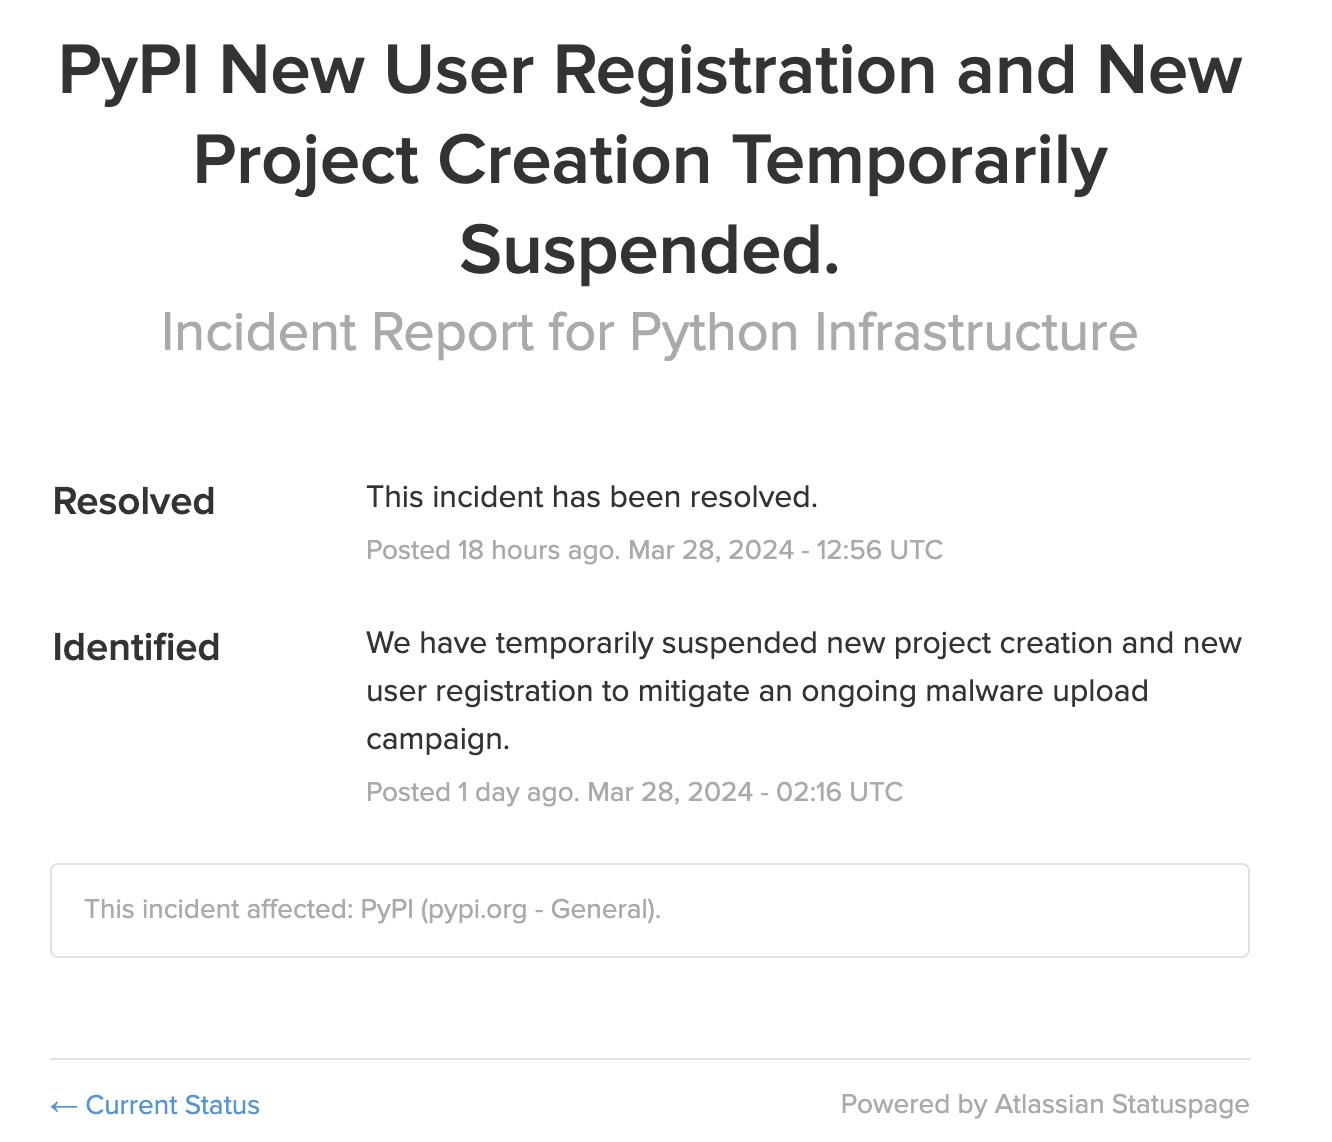The image size is (1332, 1142).
Task: Click 'This incident affected:' label text
Action: click(x=218, y=909)
